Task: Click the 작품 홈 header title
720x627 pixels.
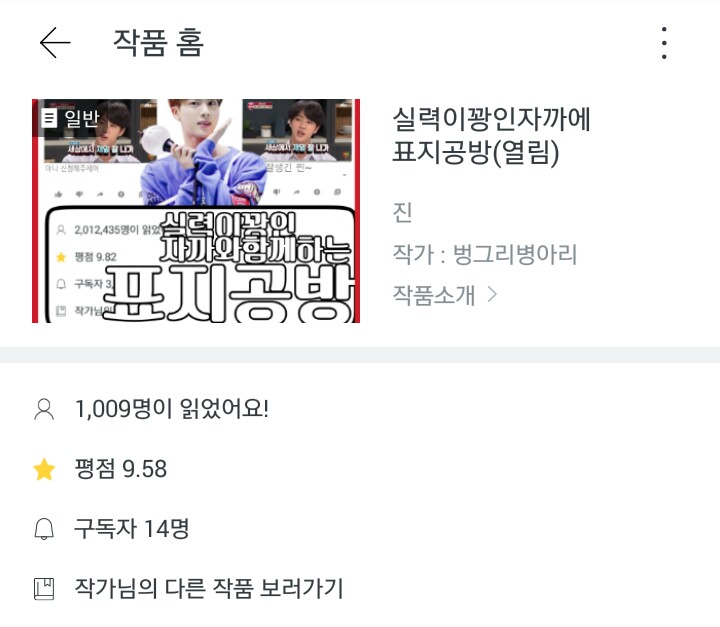Action: (x=158, y=43)
